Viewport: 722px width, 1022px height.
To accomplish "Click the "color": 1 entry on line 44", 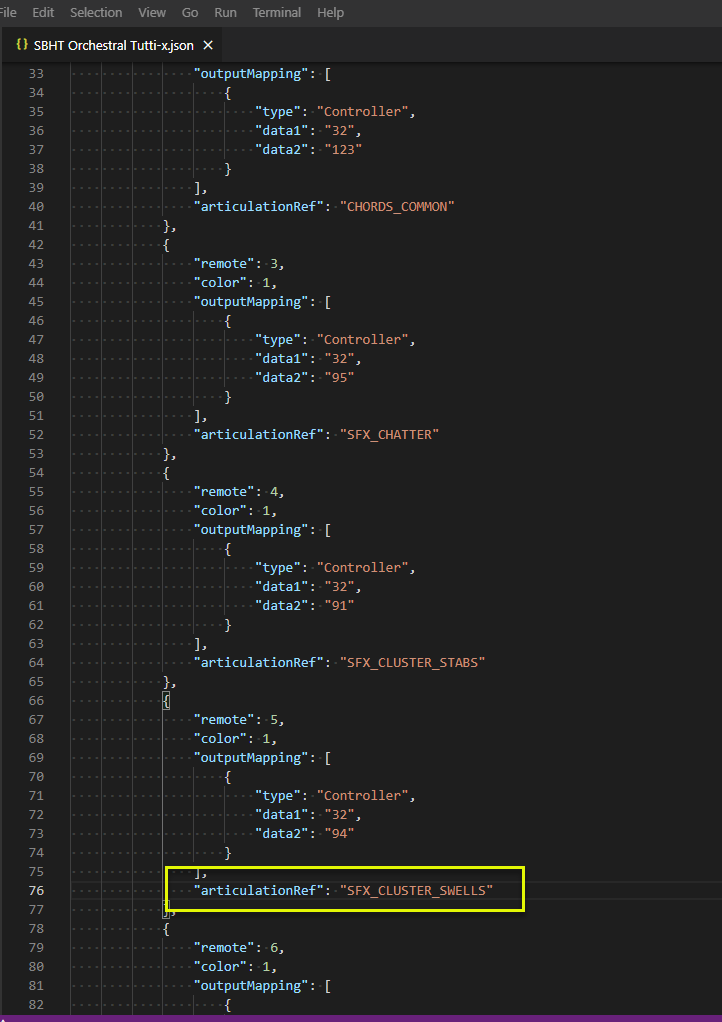I will pos(235,282).
